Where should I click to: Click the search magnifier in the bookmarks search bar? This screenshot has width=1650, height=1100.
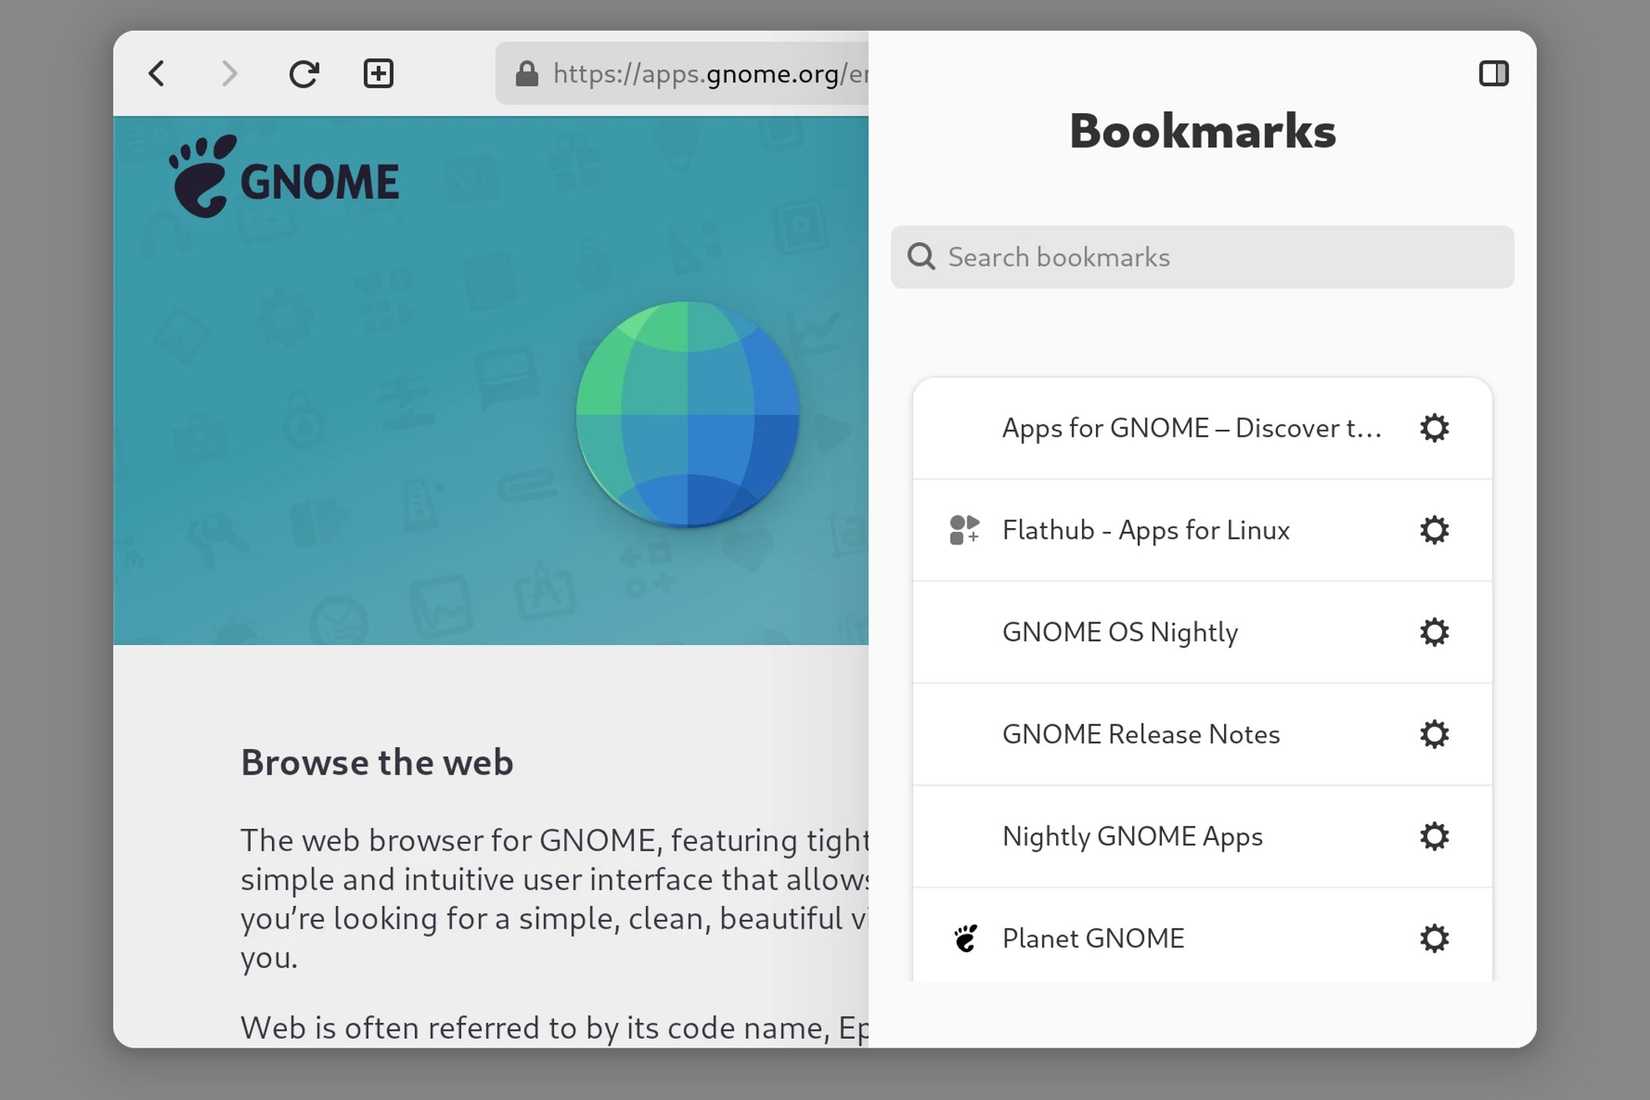(920, 257)
